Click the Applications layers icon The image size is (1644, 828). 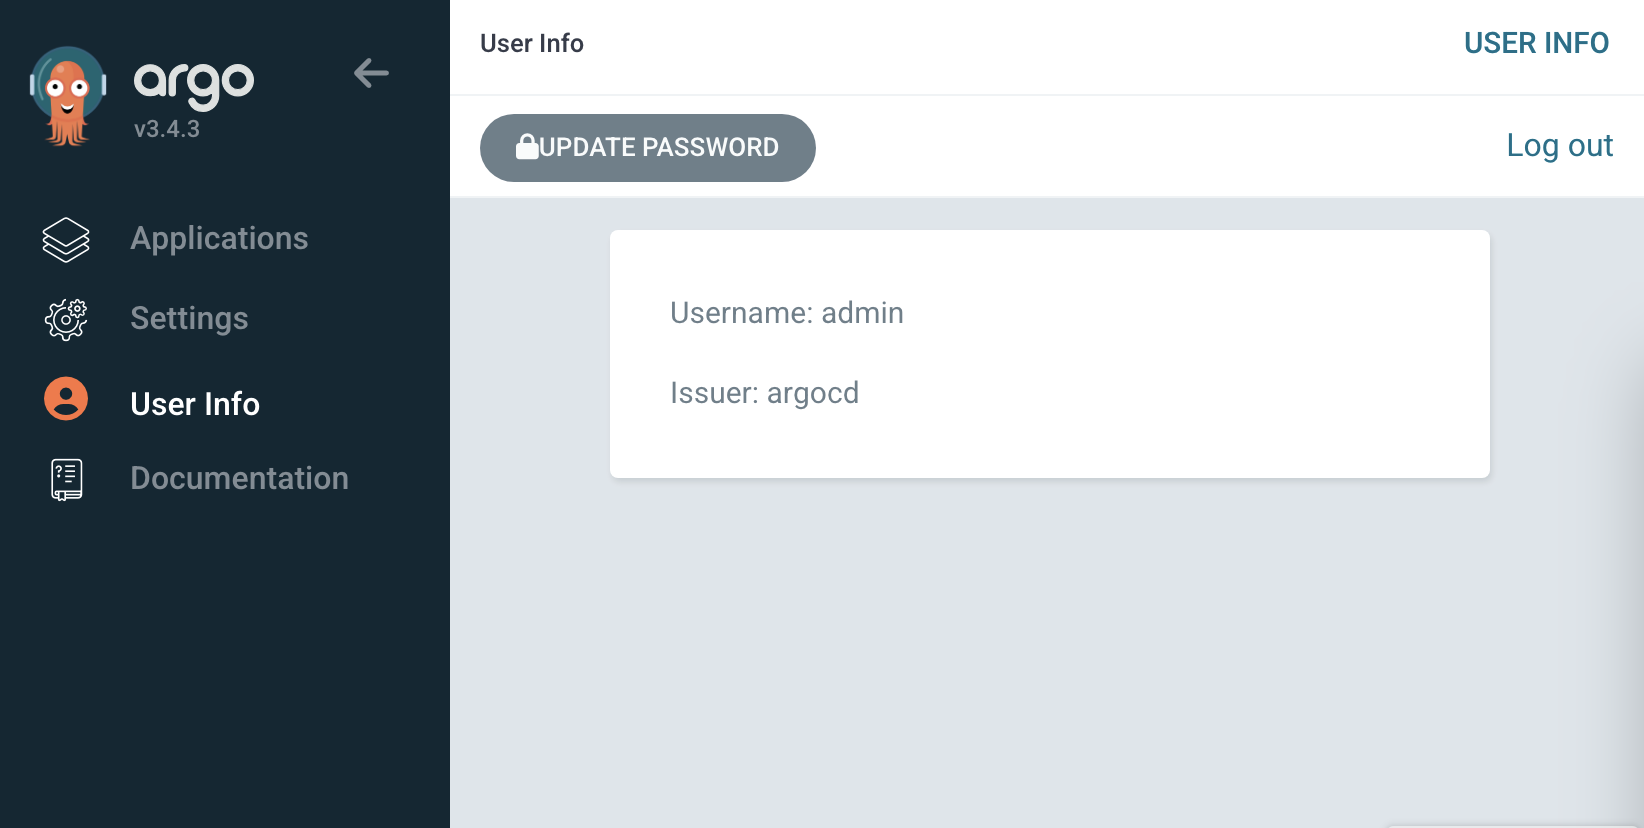point(66,240)
